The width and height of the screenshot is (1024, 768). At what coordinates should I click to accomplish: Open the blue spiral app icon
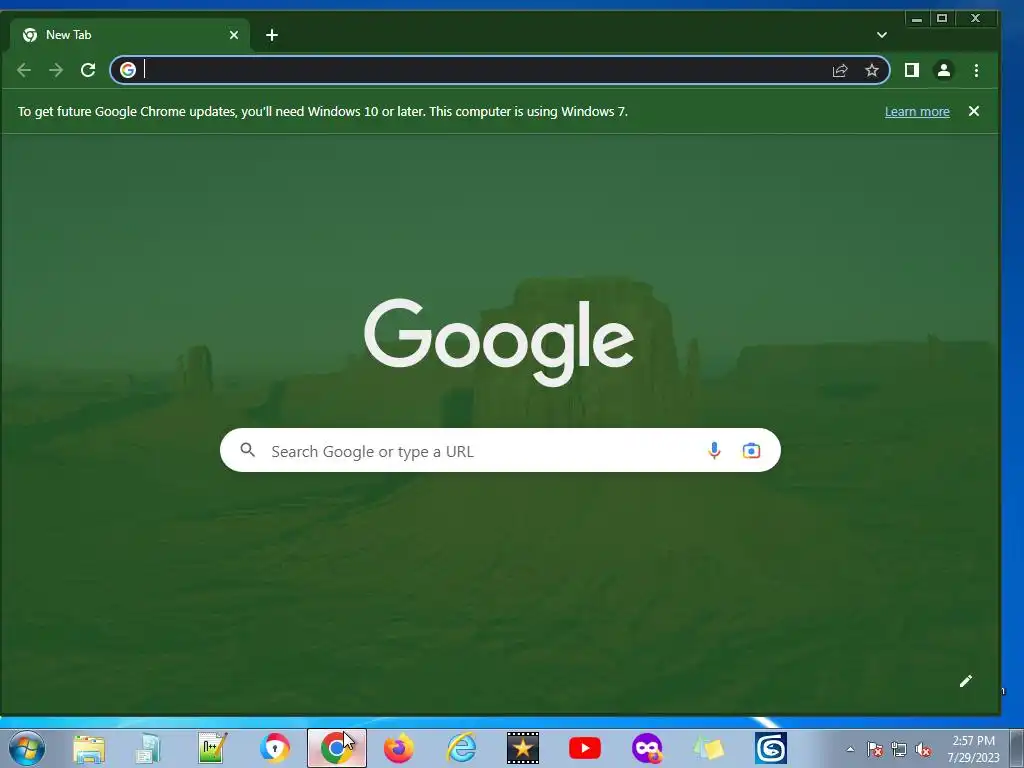pyautogui.click(x=771, y=748)
